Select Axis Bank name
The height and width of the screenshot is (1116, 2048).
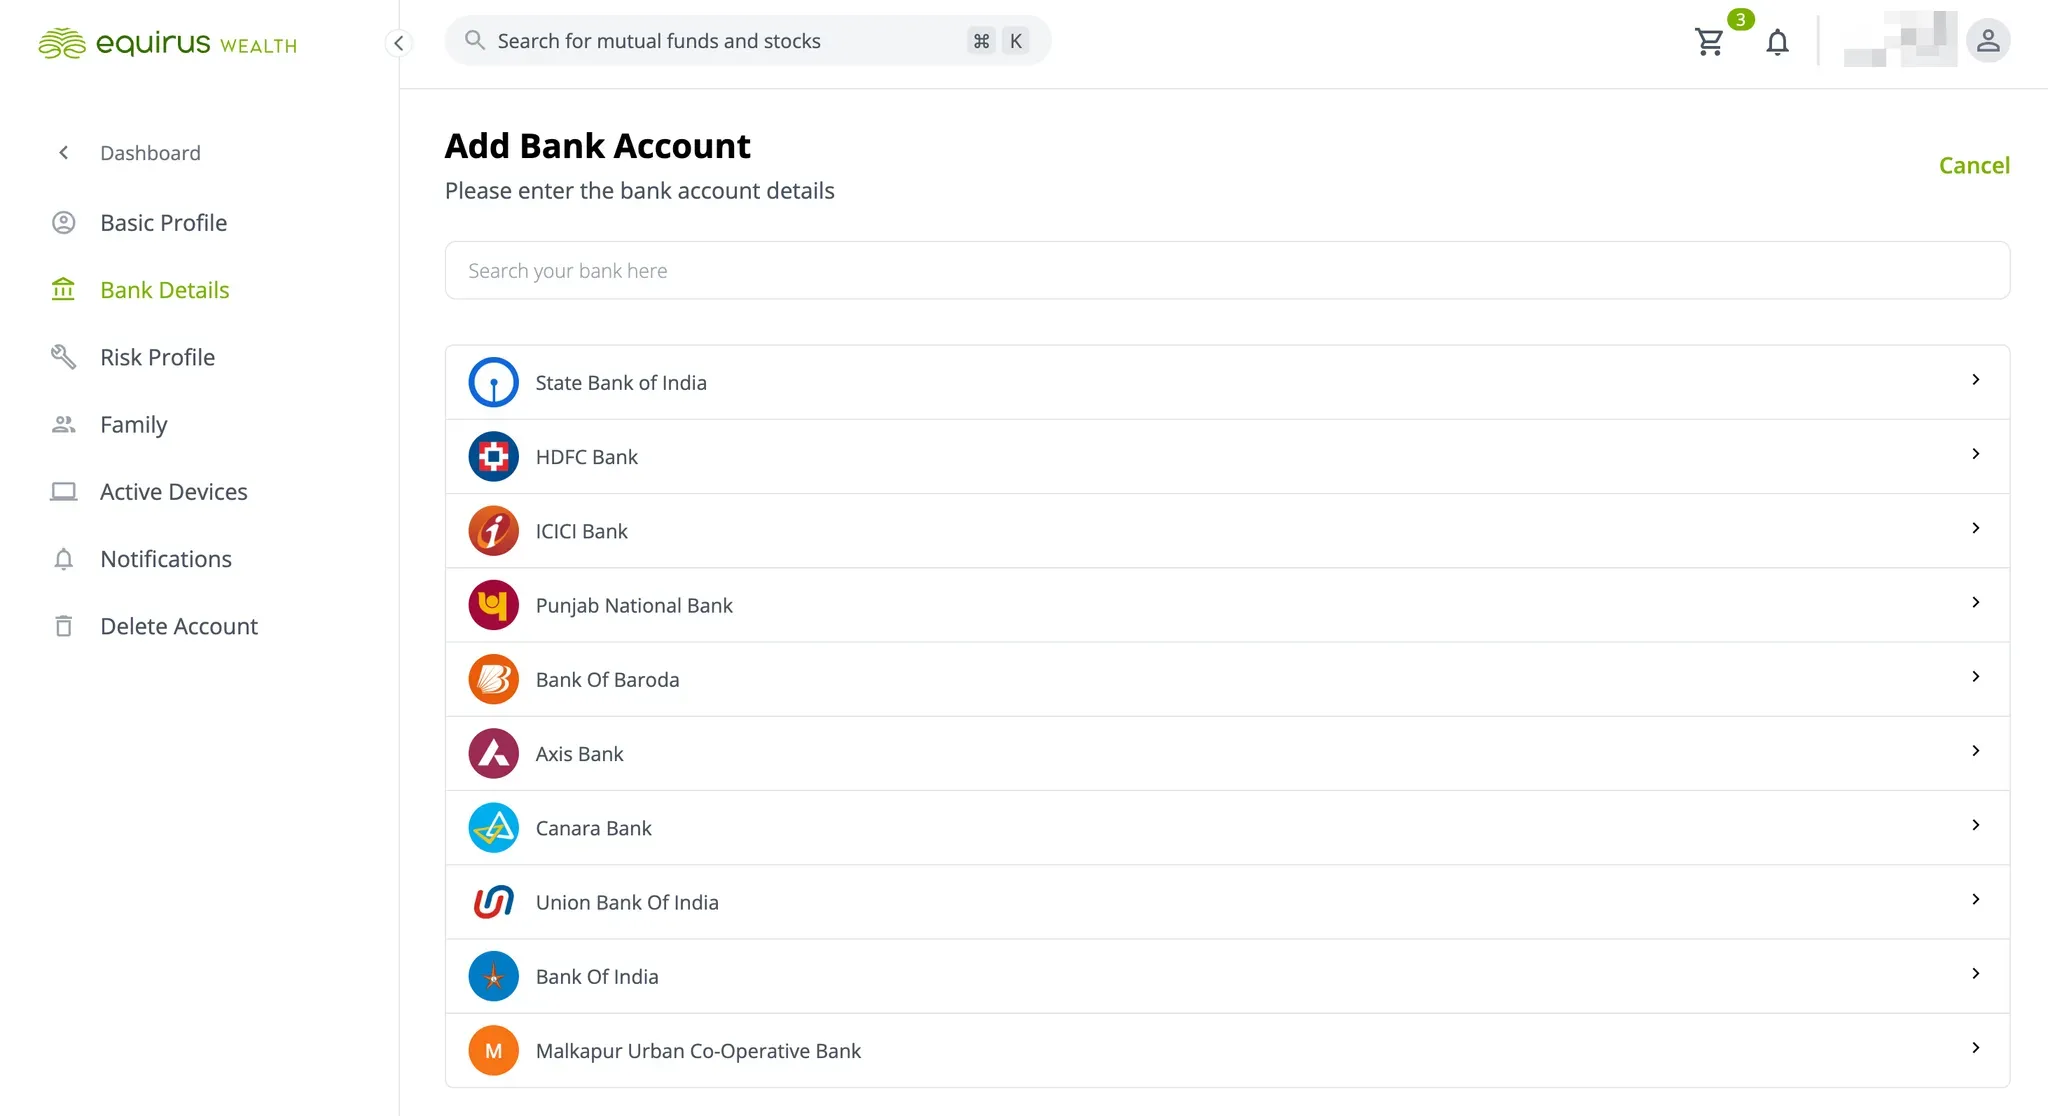[x=579, y=754]
